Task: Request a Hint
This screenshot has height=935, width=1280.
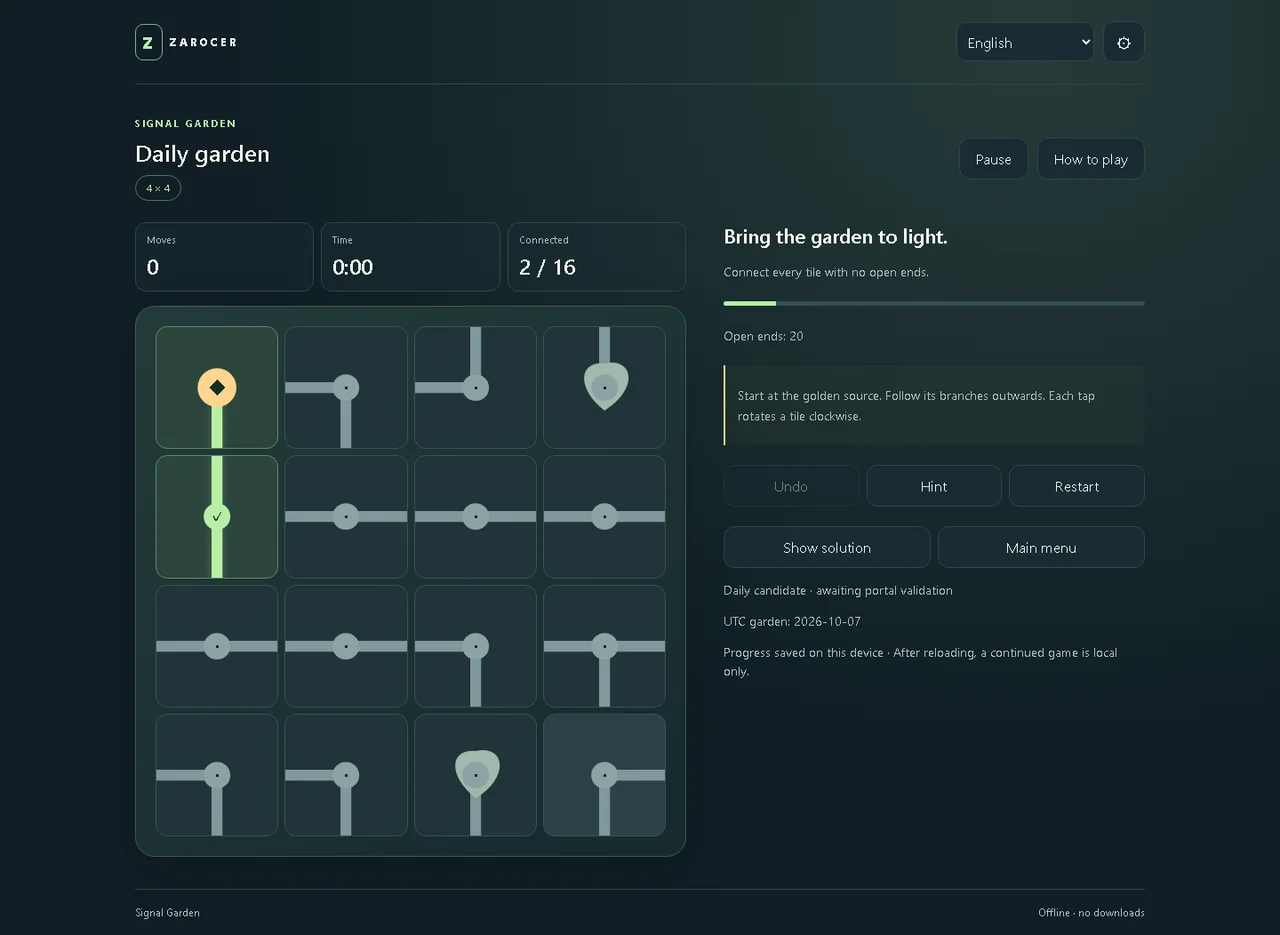Action: click(934, 486)
